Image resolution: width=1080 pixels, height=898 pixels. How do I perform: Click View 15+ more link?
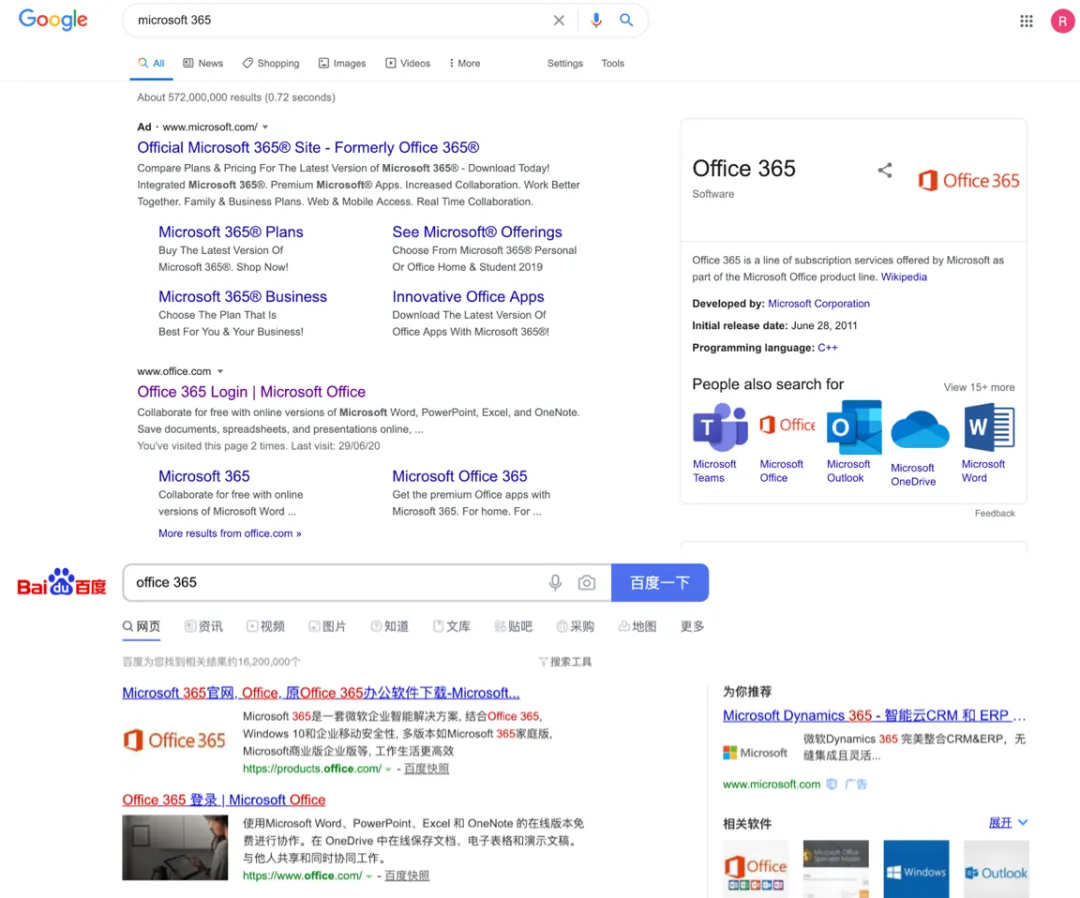[x=979, y=387]
